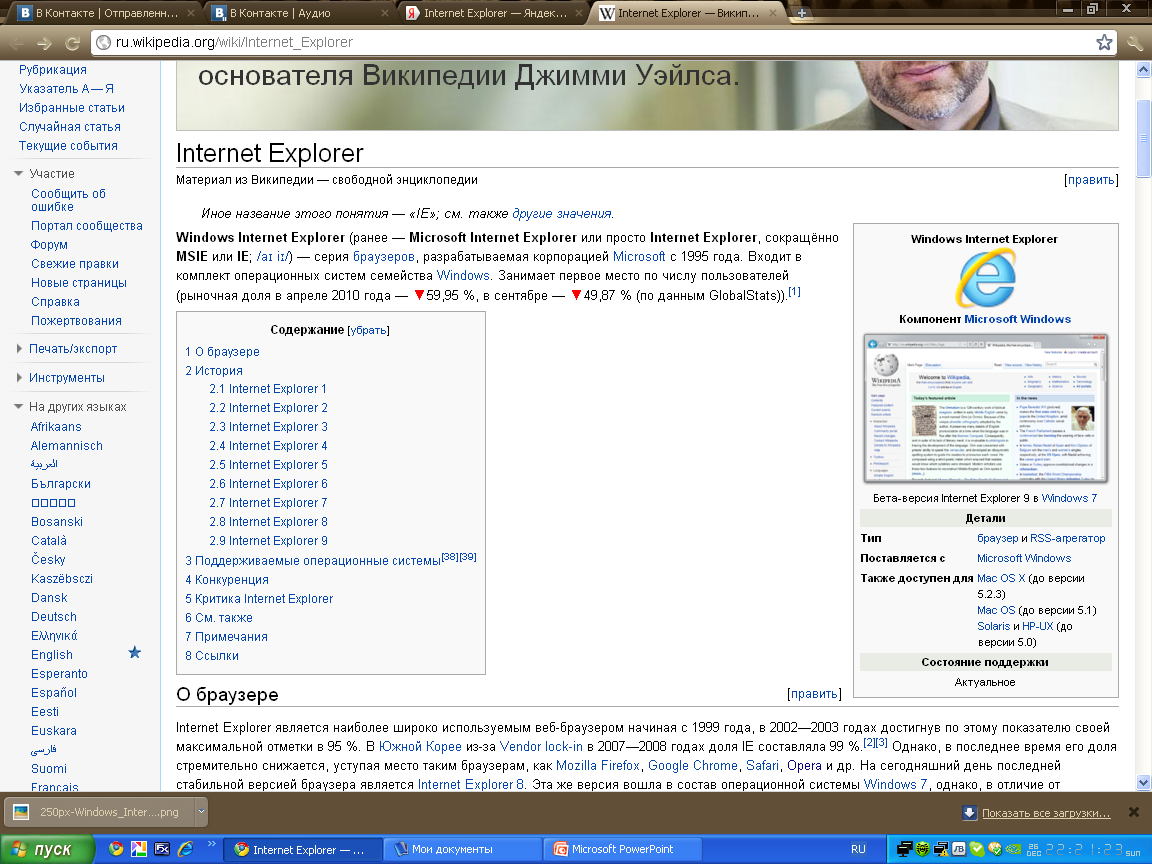Launch Internet Explorer from quick launch
The image size is (1152, 864).
coord(186,849)
